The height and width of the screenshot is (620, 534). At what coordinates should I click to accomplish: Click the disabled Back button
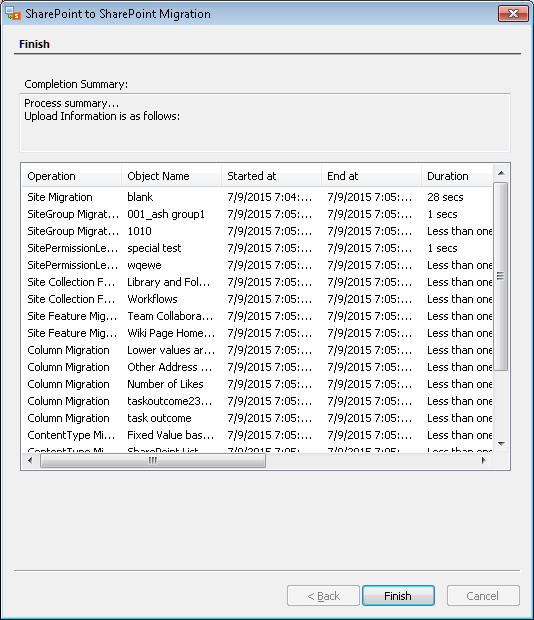323,595
